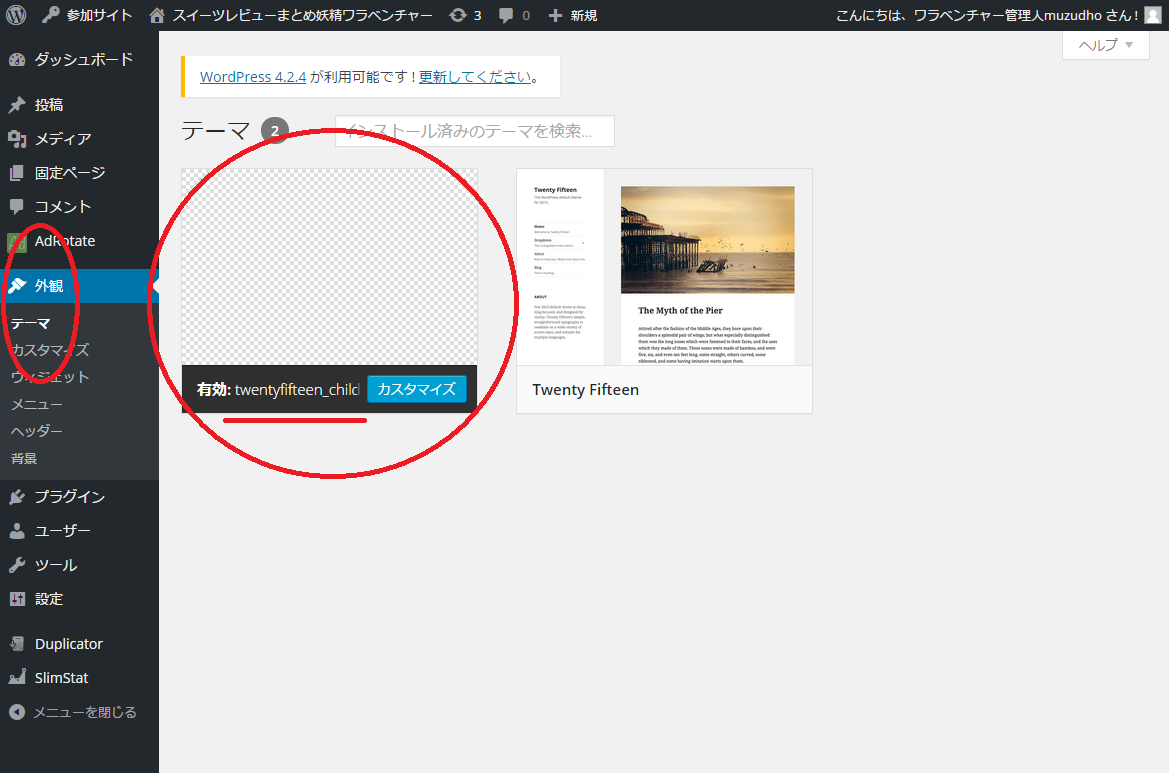Click the SlimStat chart icon
Screen dimensions: 1169x773
click(x=17, y=678)
